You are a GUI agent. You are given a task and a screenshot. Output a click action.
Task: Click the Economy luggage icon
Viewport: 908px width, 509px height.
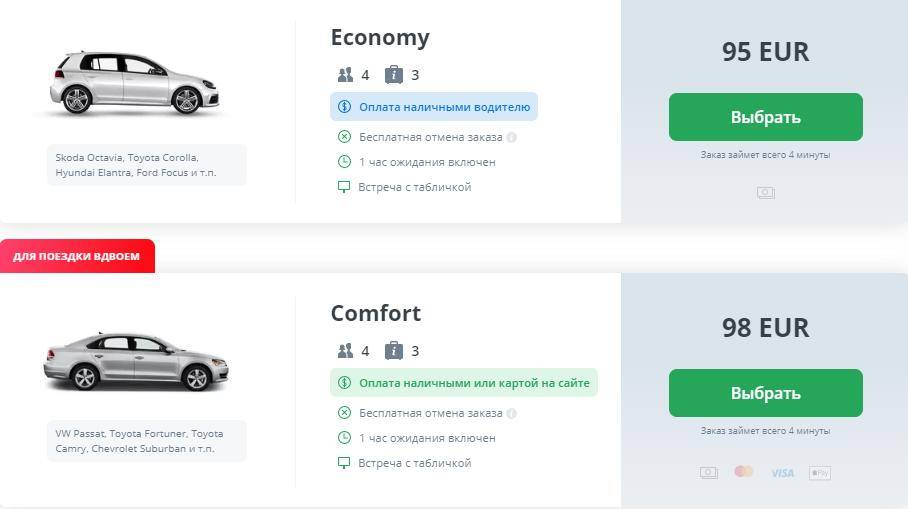(x=394, y=75)
